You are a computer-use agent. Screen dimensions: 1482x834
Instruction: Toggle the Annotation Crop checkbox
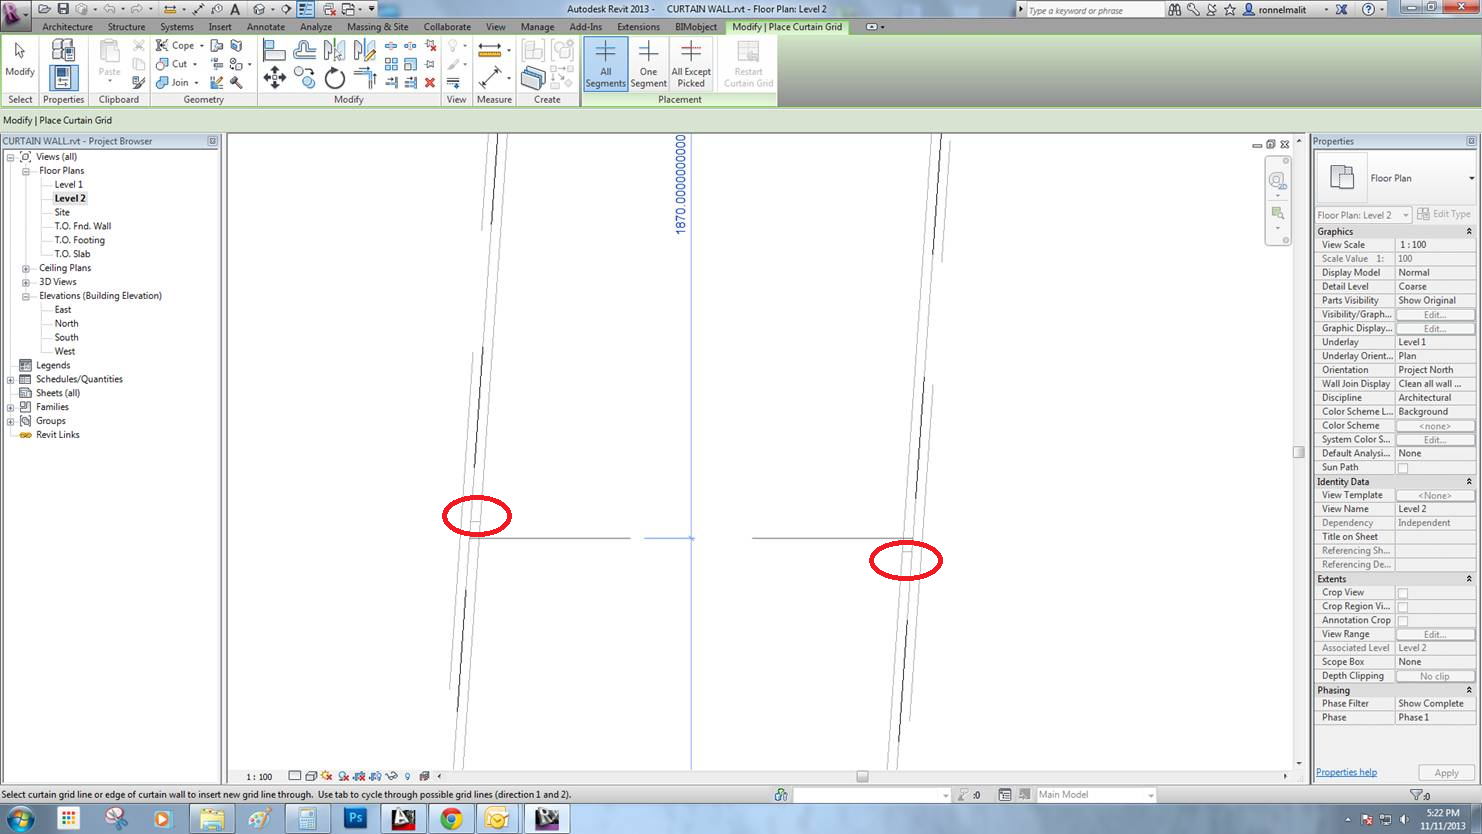[1402, 621]
